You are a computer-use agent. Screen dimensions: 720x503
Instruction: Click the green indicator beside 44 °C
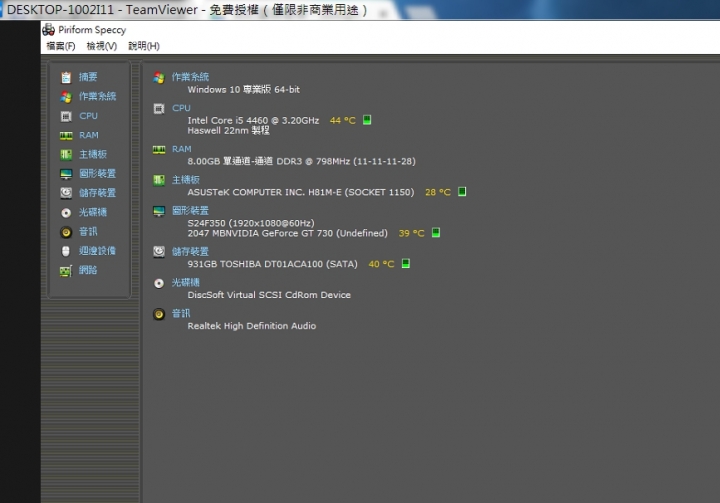[367, 120]
